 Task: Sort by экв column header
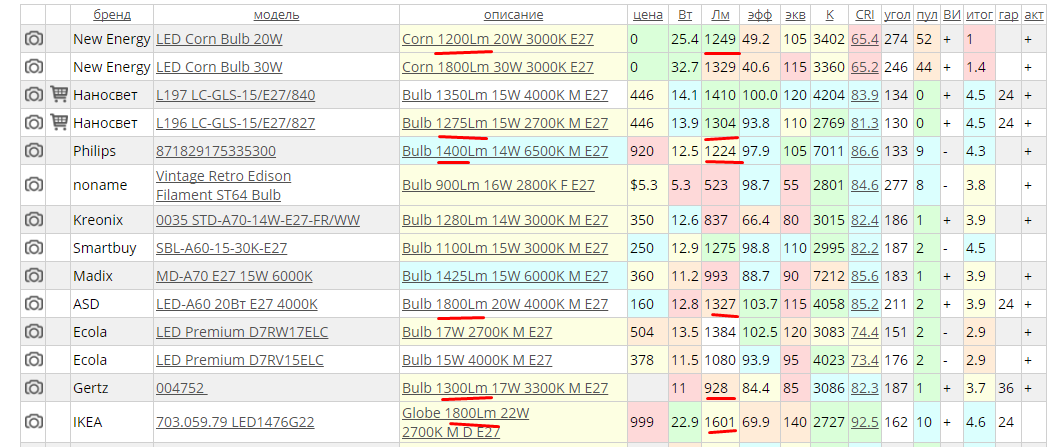(795, 15)
